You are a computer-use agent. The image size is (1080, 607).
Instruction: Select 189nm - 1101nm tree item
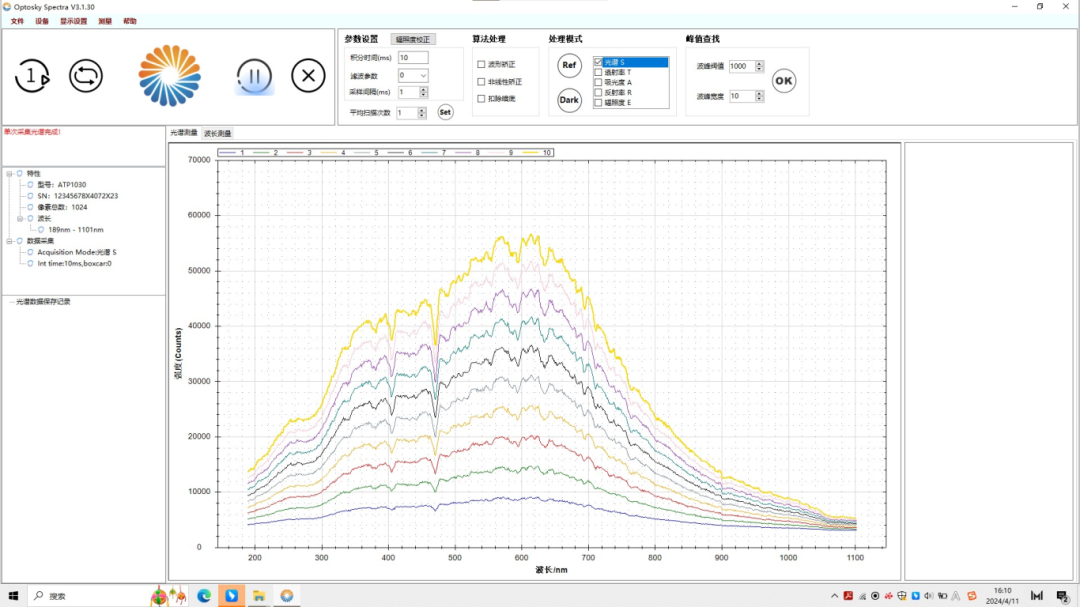(x=76, y=230)
